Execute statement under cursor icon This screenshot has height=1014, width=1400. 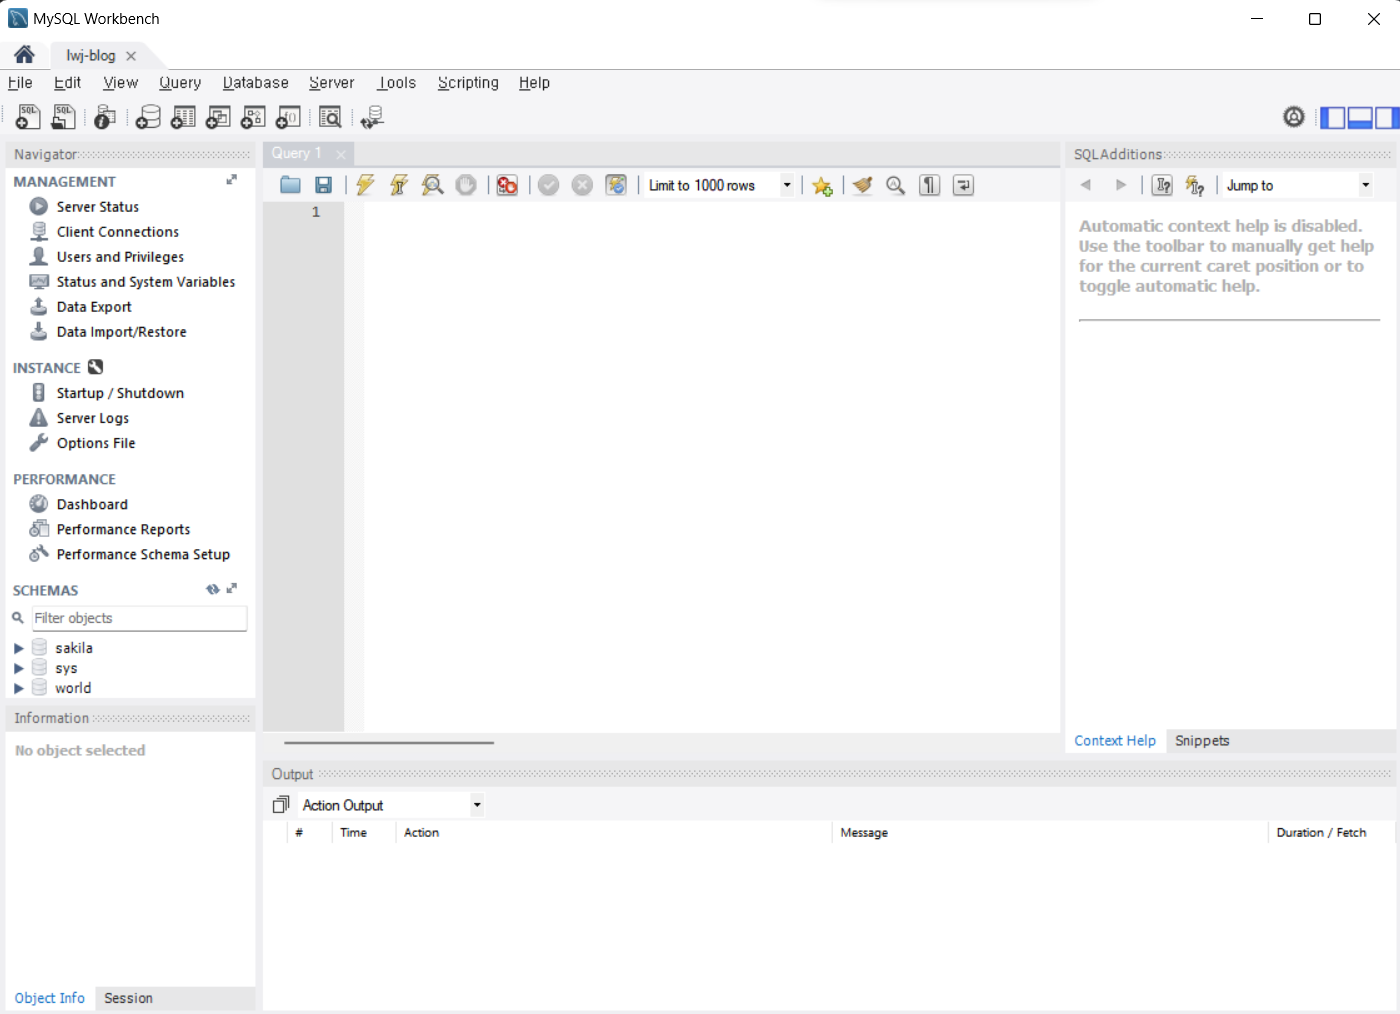(399, 185)
